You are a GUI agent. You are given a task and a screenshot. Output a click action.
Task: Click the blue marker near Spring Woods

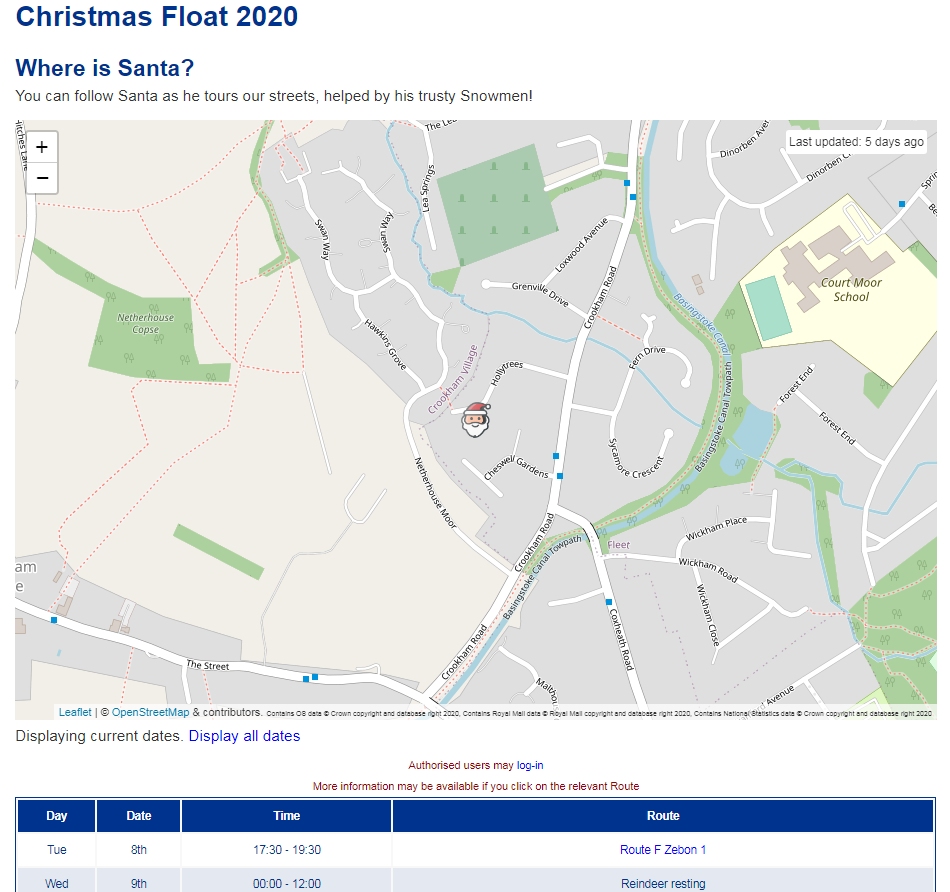pos(902,203)
